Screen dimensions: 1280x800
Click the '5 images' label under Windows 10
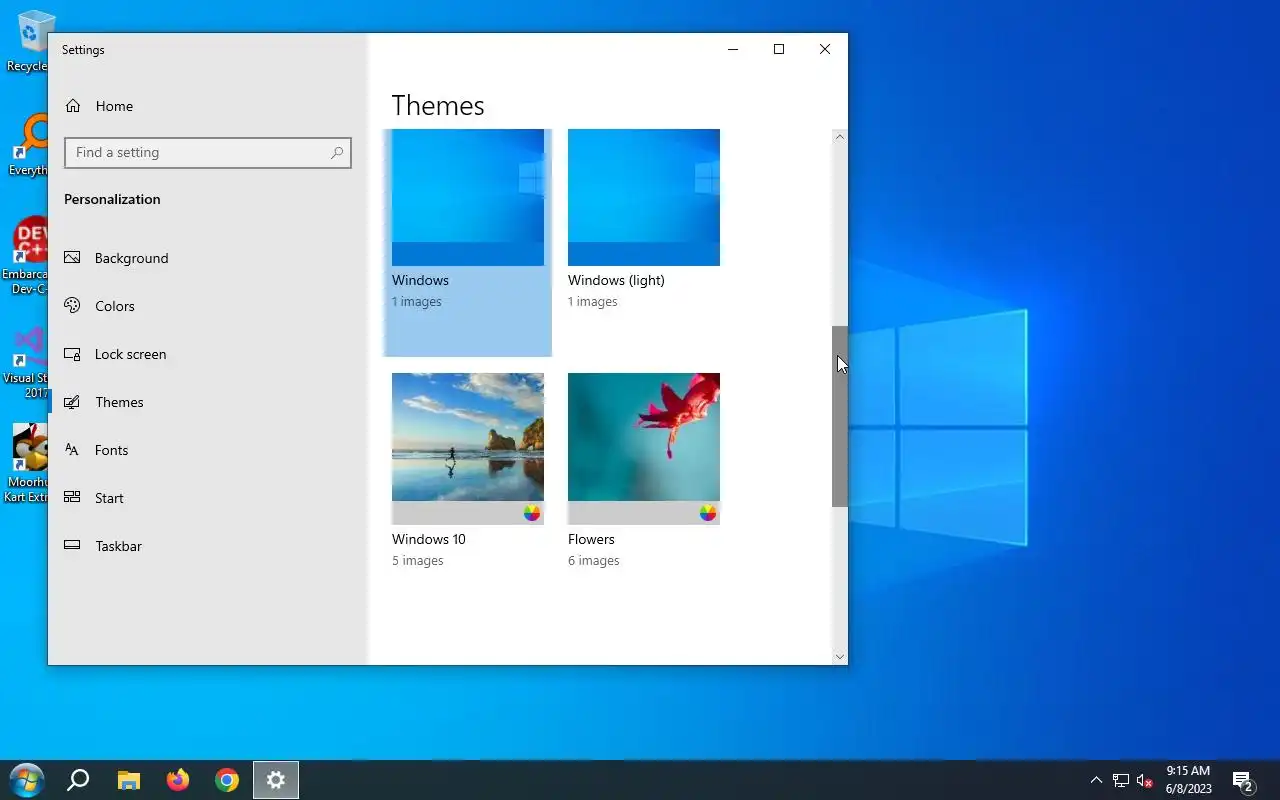[418, 561]
